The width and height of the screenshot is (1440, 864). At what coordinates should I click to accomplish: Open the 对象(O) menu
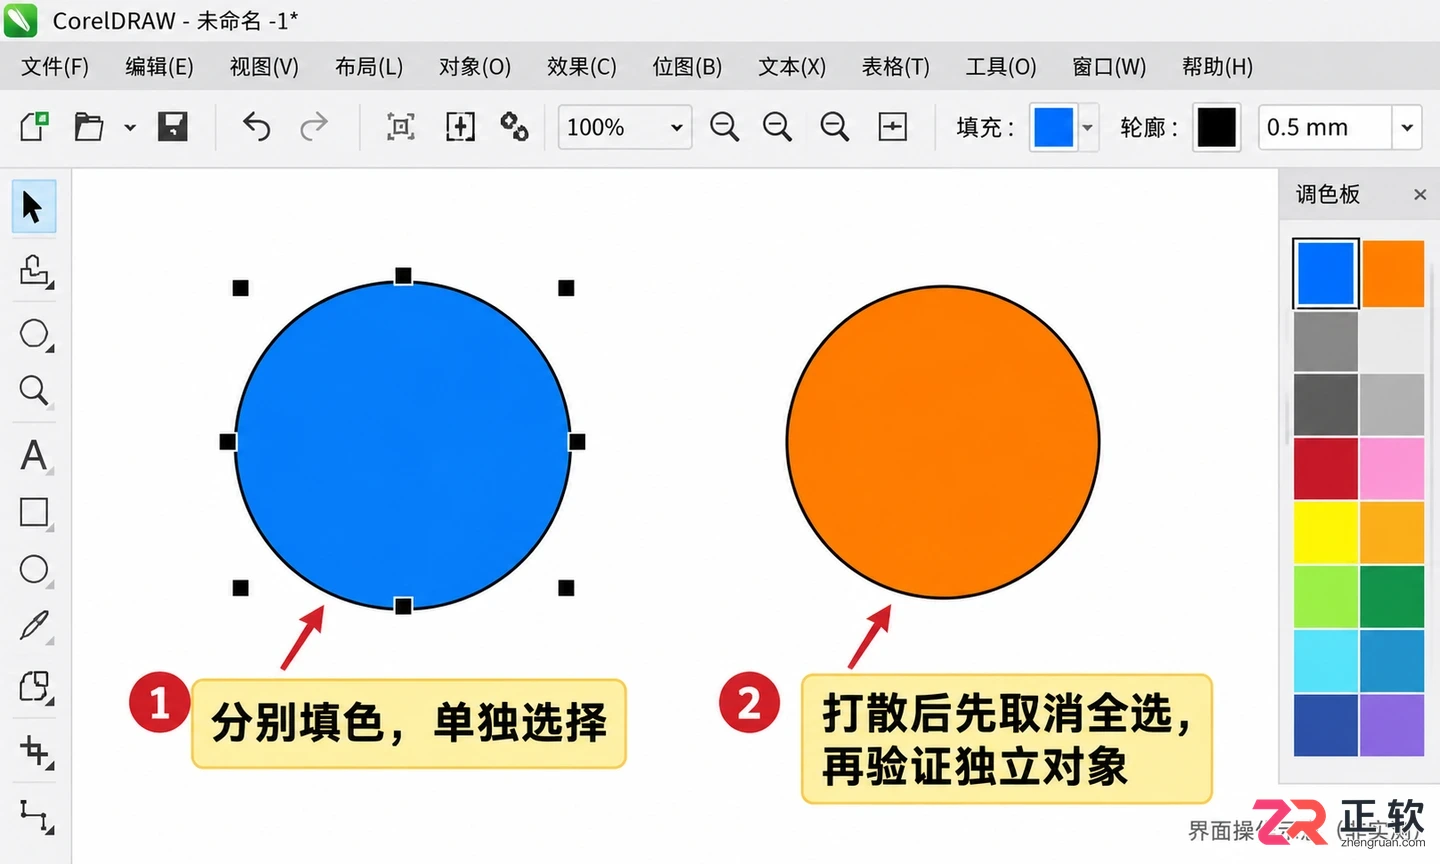click(x=475, y=67)
